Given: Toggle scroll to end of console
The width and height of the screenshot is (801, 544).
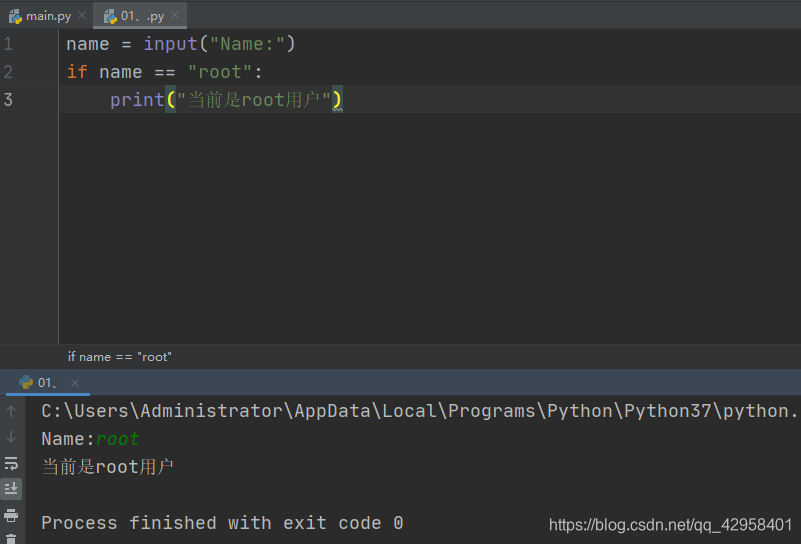Looking at the screenshot, I should point(11,489).
